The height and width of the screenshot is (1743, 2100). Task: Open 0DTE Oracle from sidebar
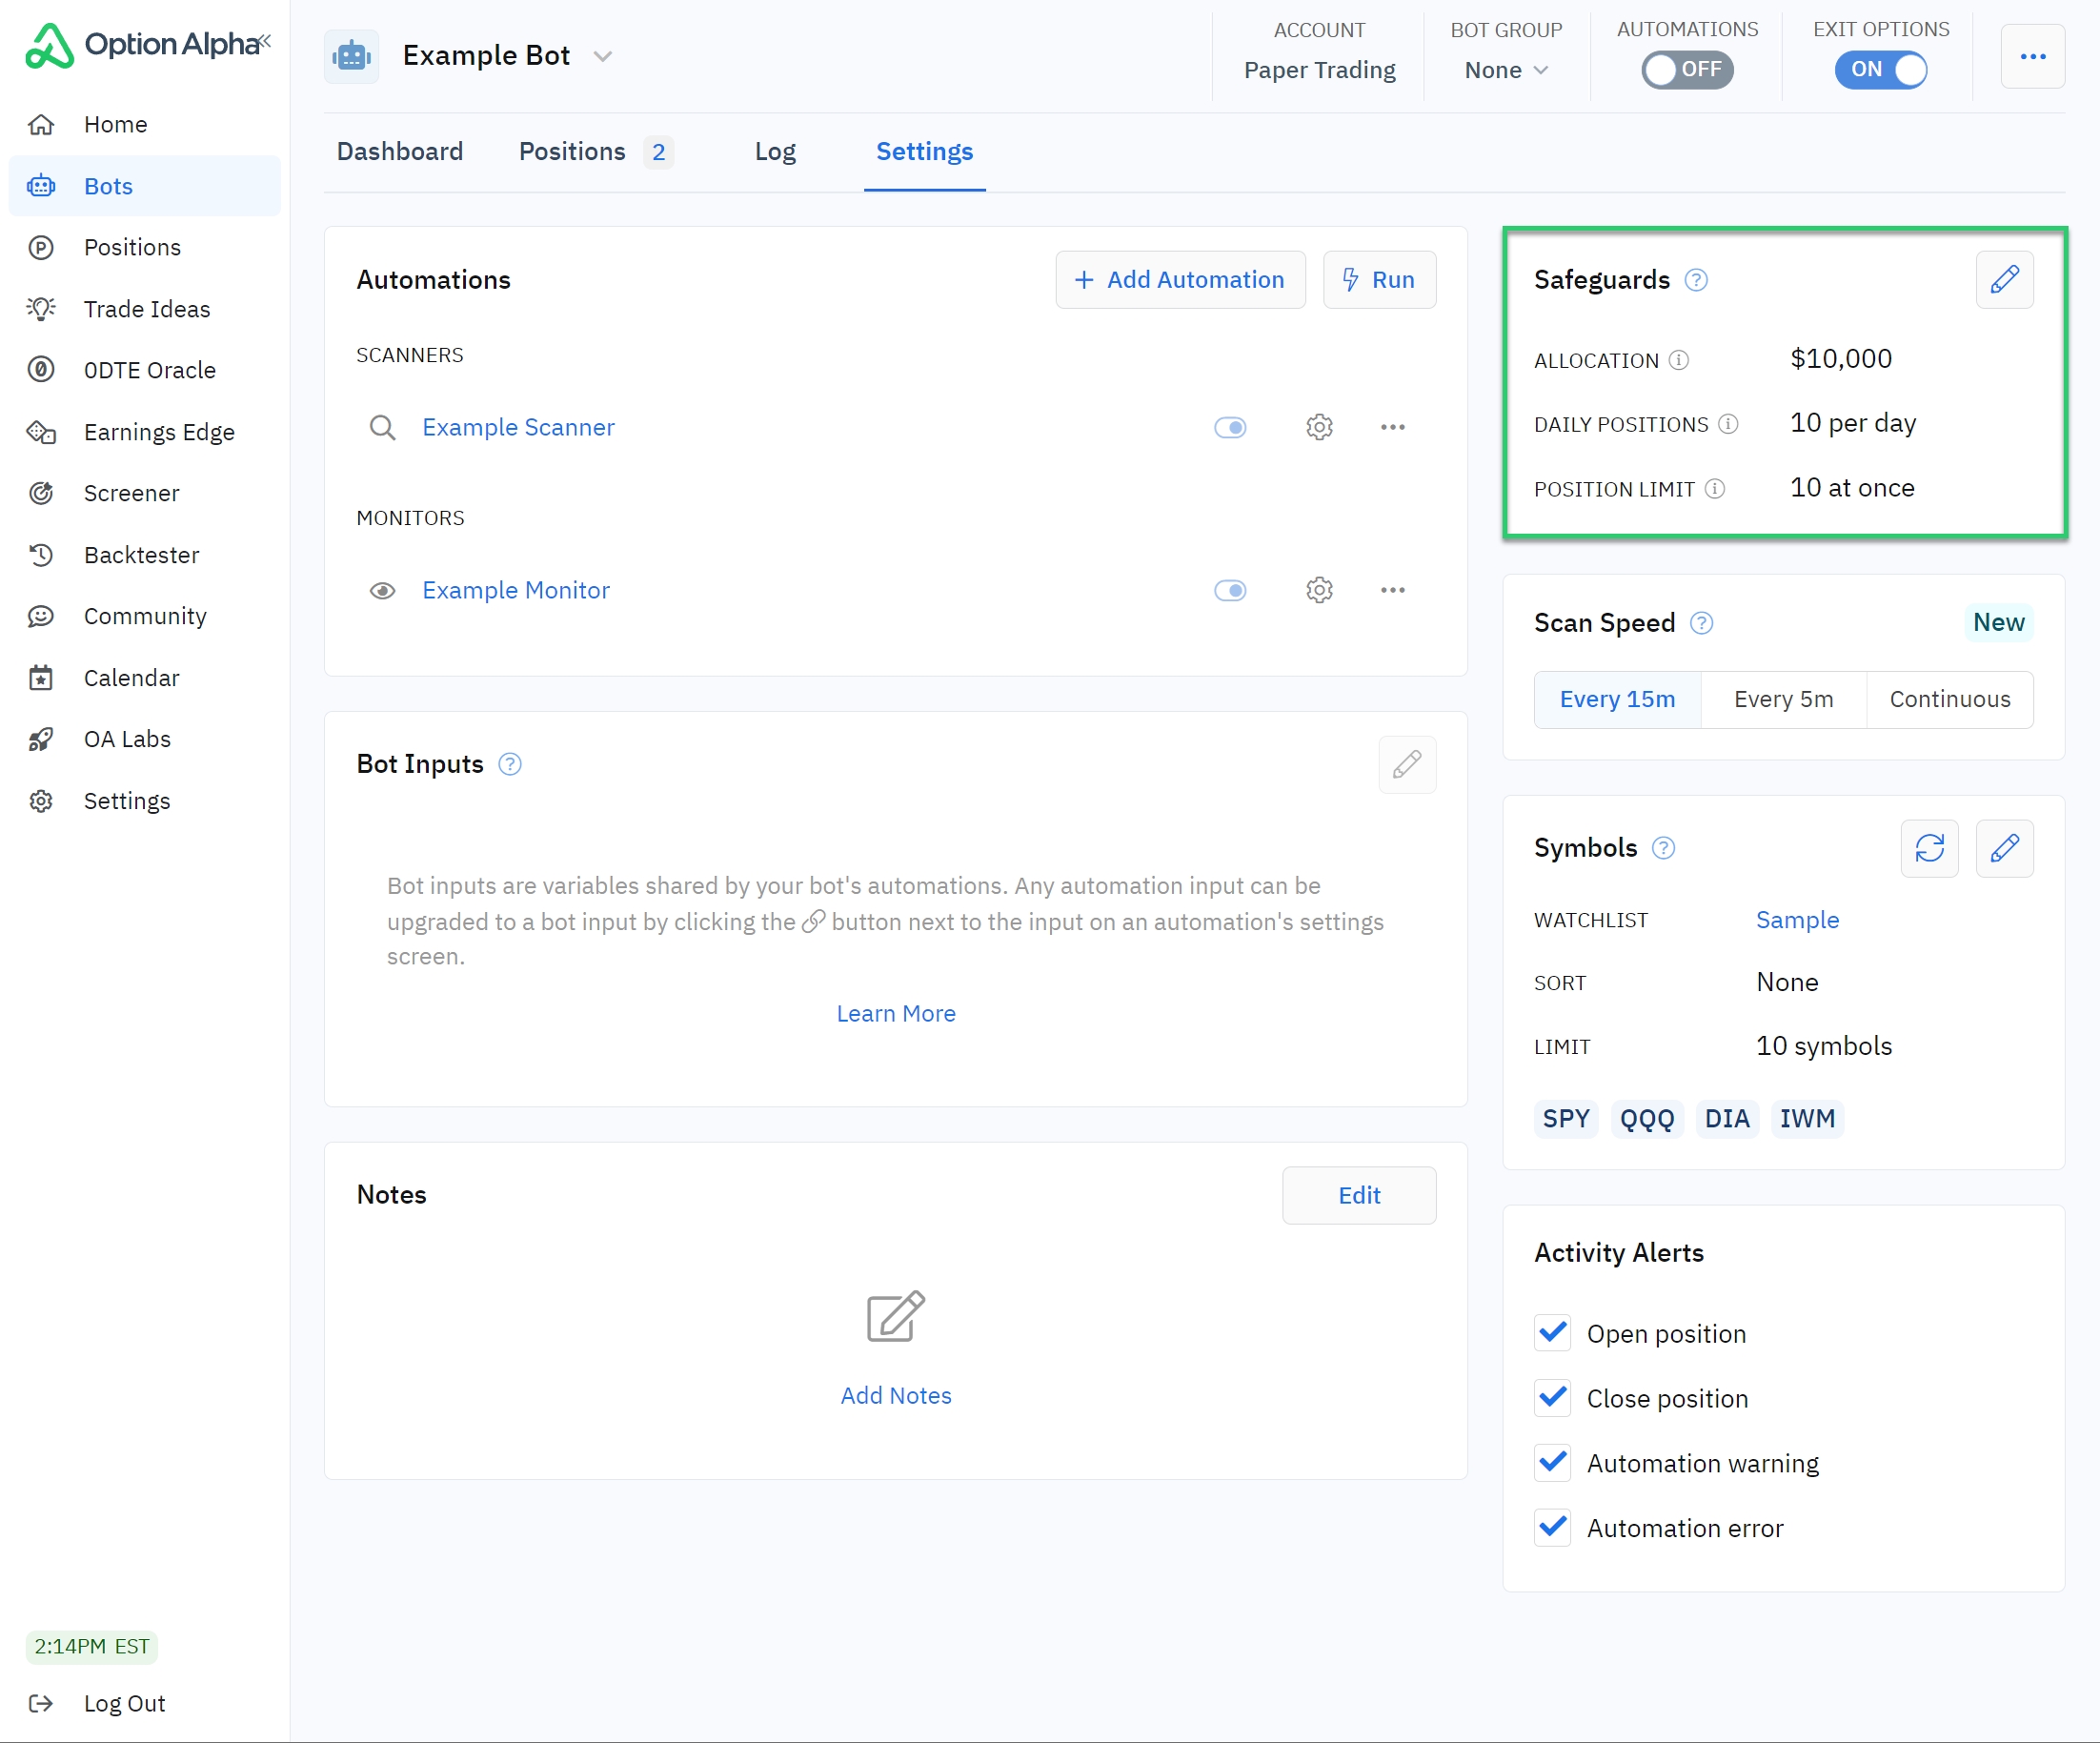point(149,370)
